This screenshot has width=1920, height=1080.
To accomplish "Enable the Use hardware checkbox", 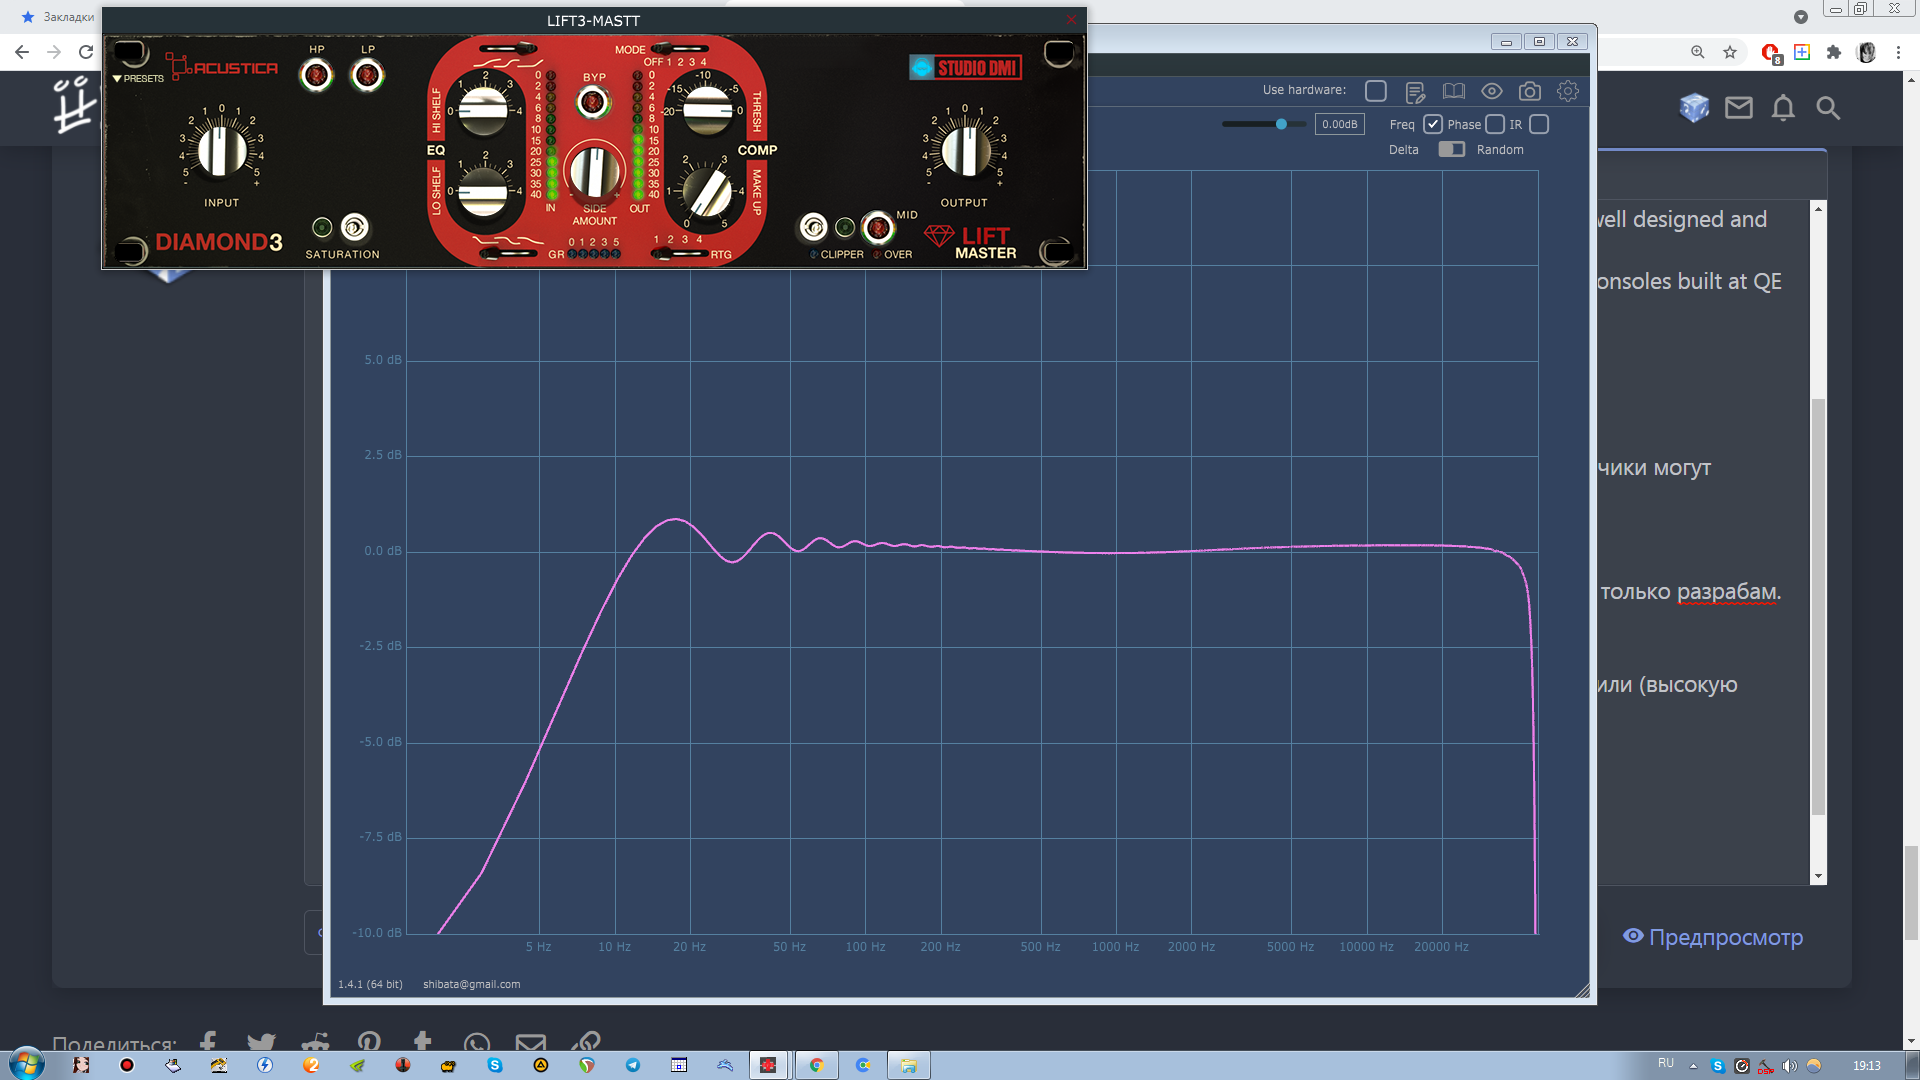I will [x=1376, y=91].
